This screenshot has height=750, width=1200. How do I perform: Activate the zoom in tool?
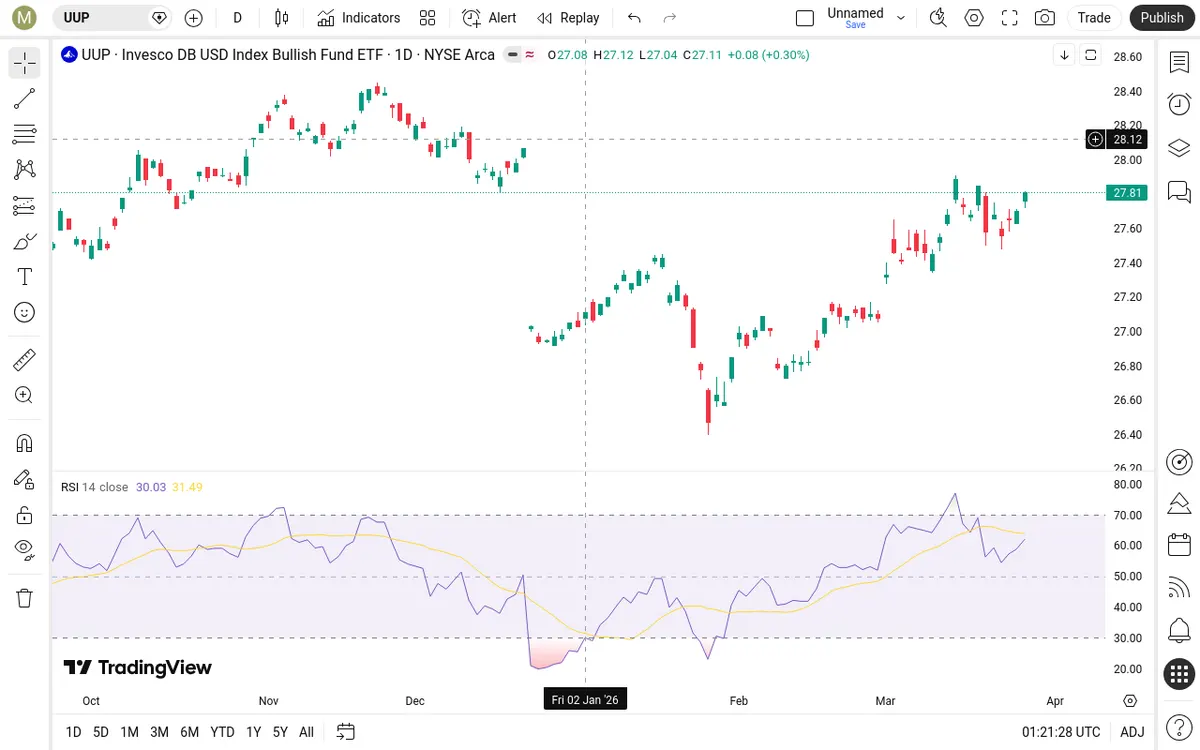(x=25, y=395)
